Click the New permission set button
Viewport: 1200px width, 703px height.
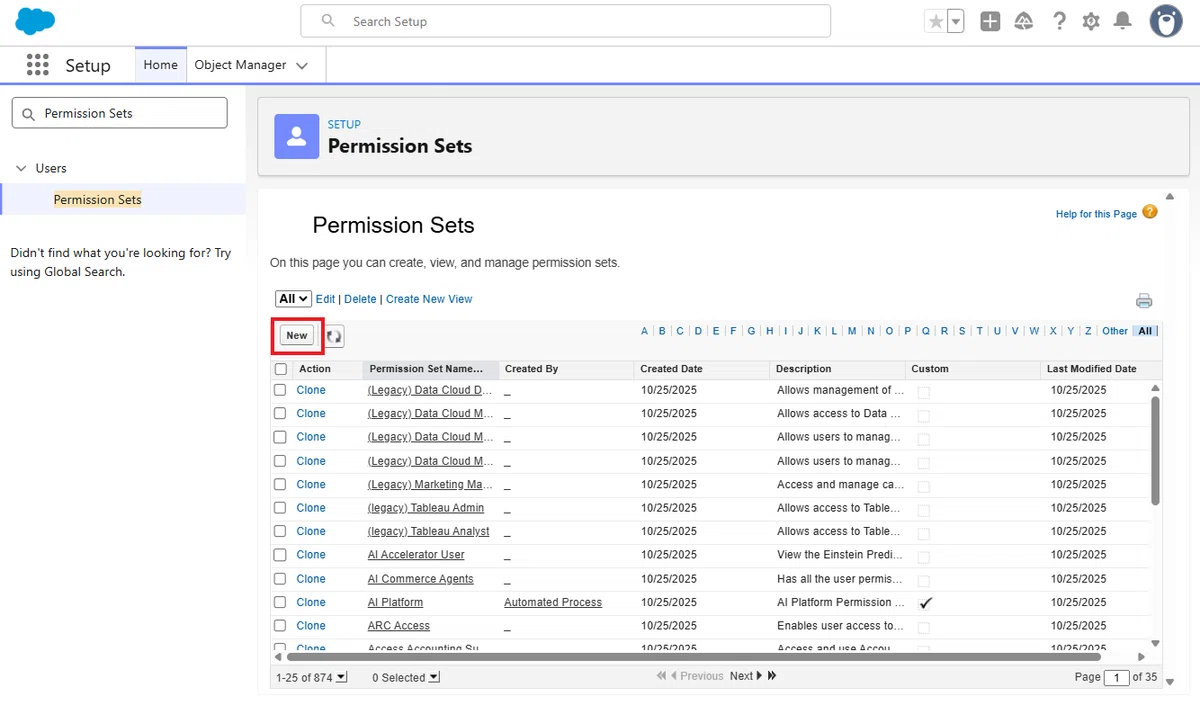(x=297, y=336)
